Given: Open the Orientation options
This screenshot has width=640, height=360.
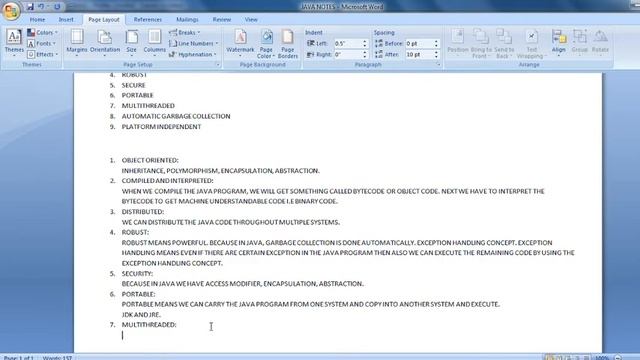Looking at the screenshot, I should 105,42.
